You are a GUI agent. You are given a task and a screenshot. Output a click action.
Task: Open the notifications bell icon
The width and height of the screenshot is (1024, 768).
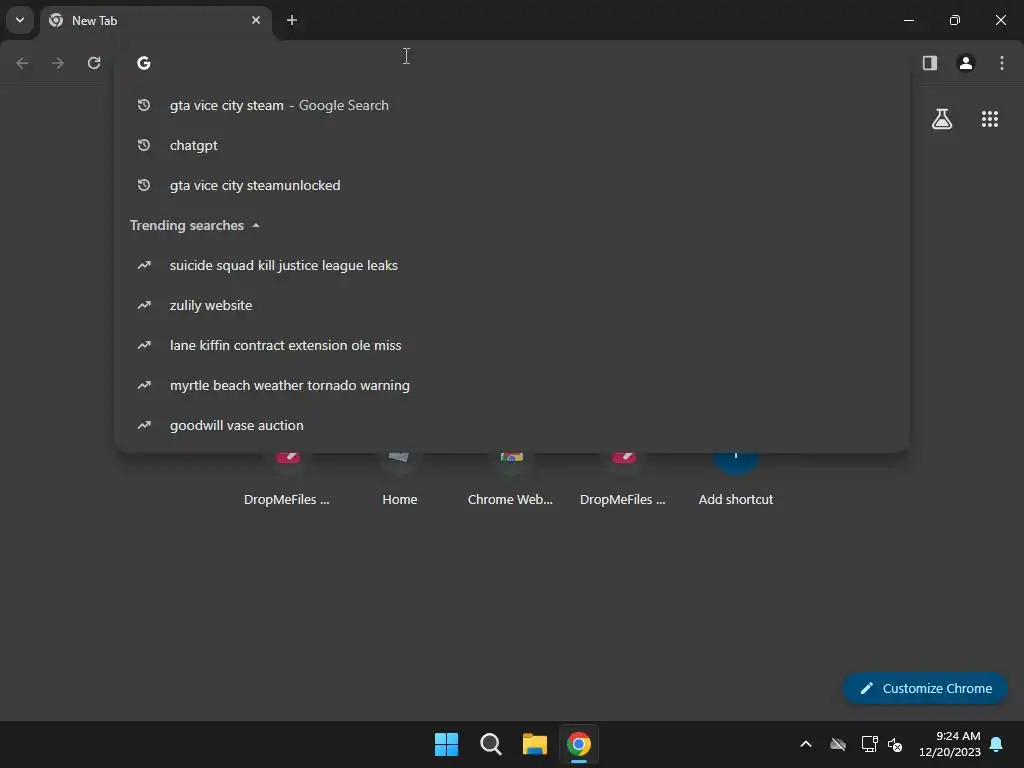coord(997,744)
